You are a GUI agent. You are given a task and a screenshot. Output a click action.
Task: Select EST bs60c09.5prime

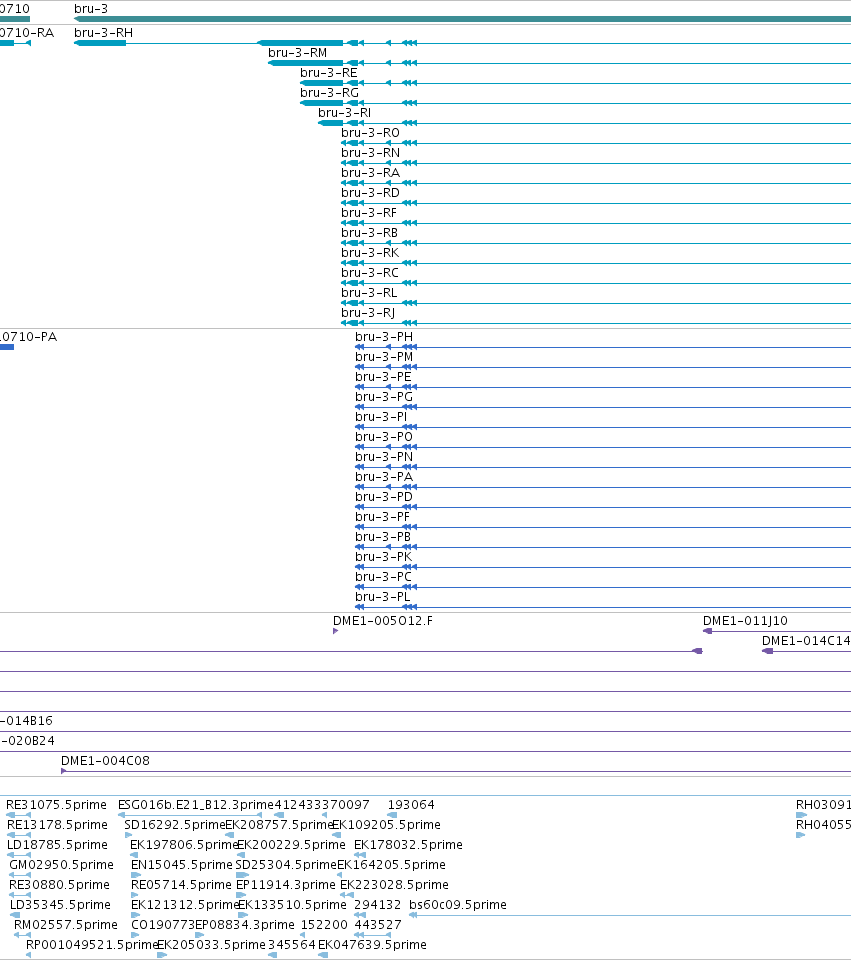click(458, 905)
